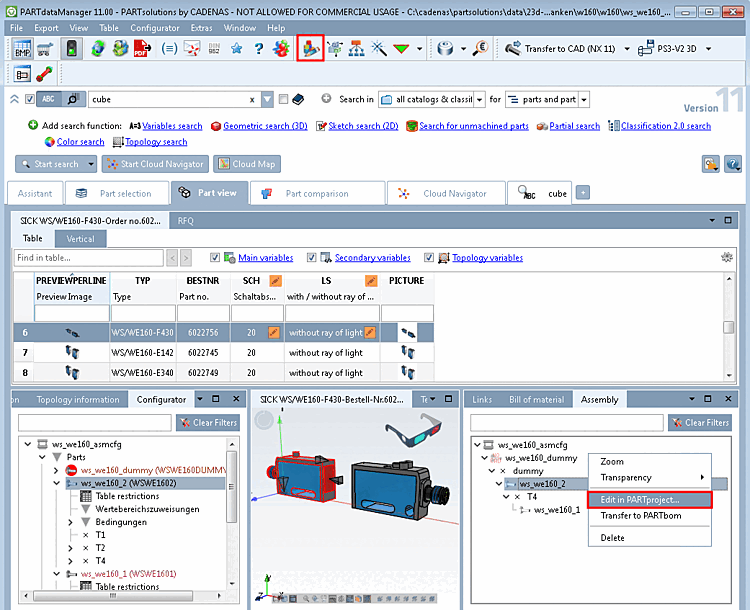This screenshot has width=750, height=610.
Task: Click the PS3-V2 3D export button
Action: click(668, 49)
